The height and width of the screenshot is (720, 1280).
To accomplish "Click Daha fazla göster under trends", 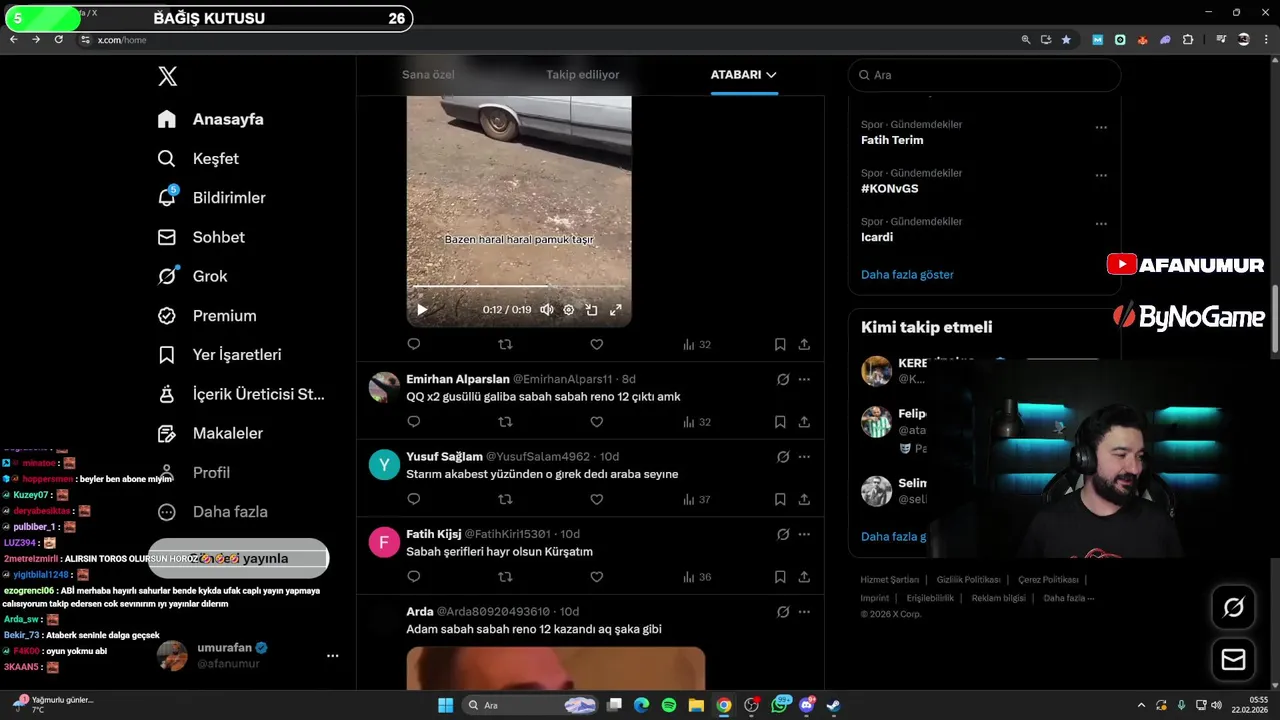I will click(x=907, y=274).
